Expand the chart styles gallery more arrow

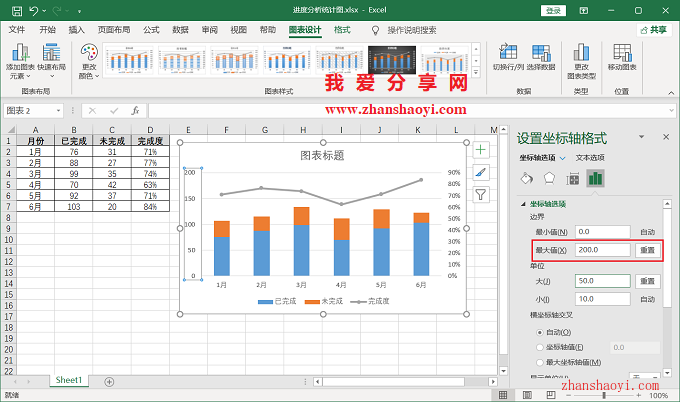476,73
